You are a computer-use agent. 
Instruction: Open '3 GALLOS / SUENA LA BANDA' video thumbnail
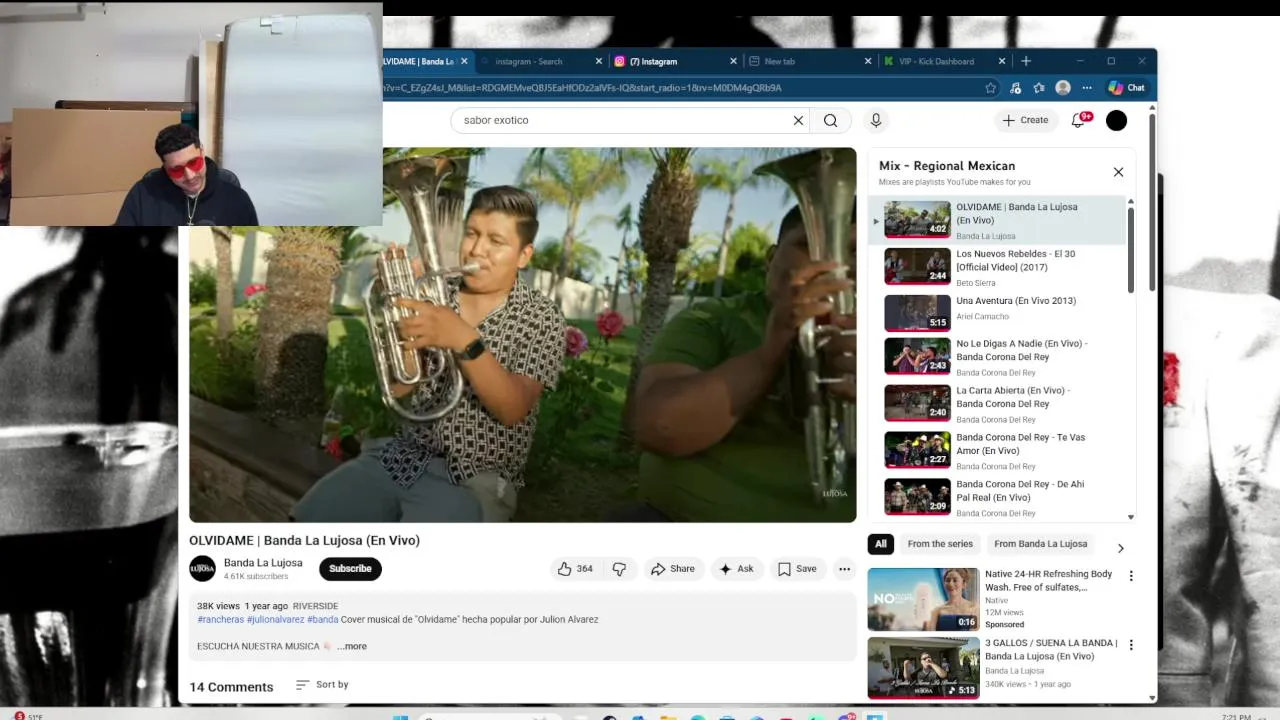coord(923,668)
